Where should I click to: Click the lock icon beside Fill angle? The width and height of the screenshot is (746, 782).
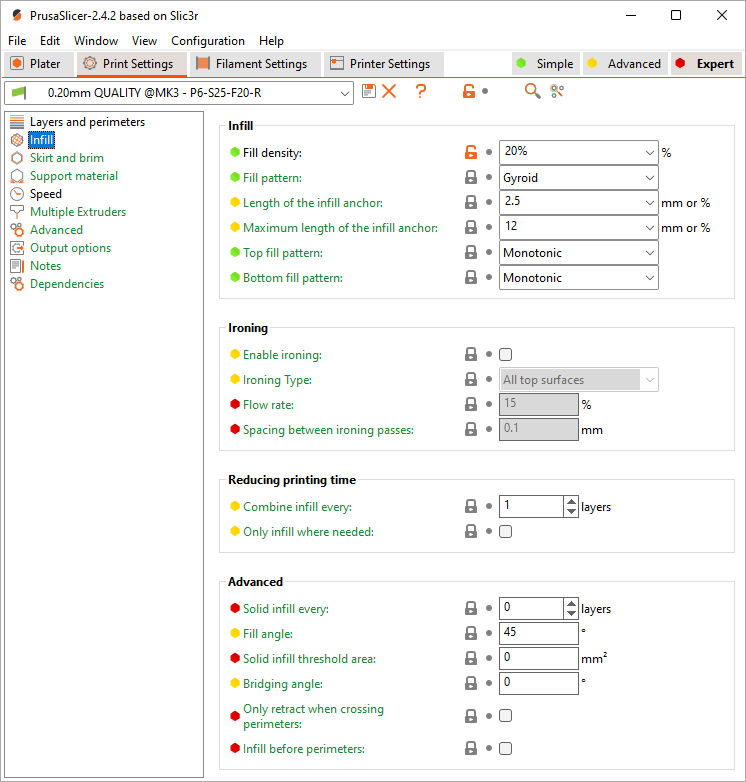pyautogui.click(x=470, y=634)
